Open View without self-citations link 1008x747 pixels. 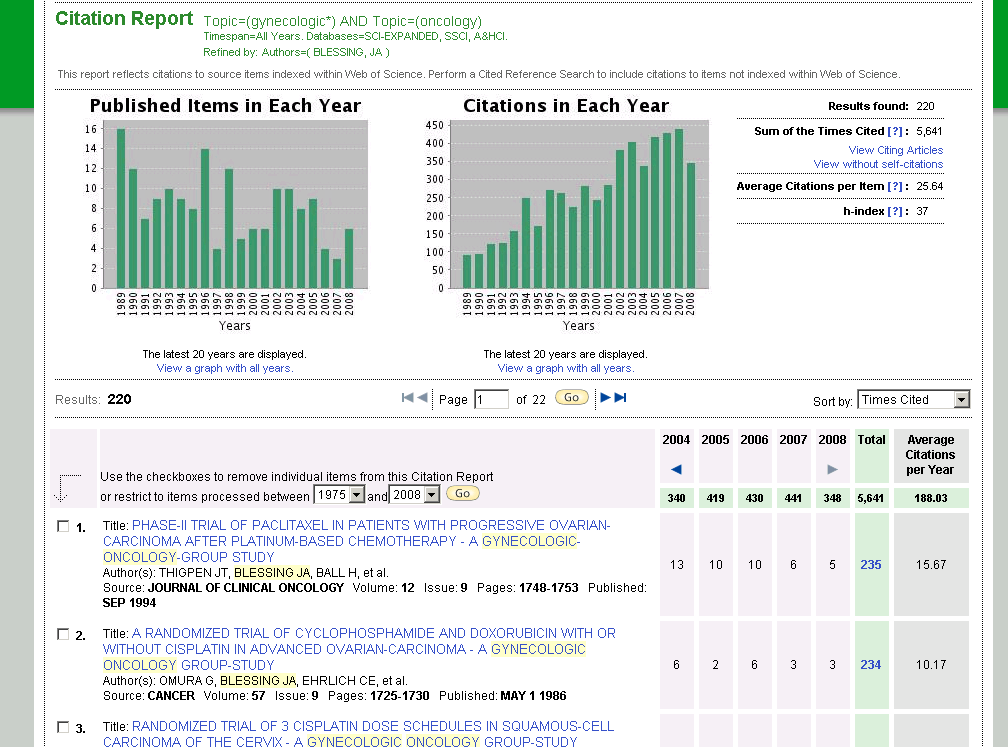878,164
